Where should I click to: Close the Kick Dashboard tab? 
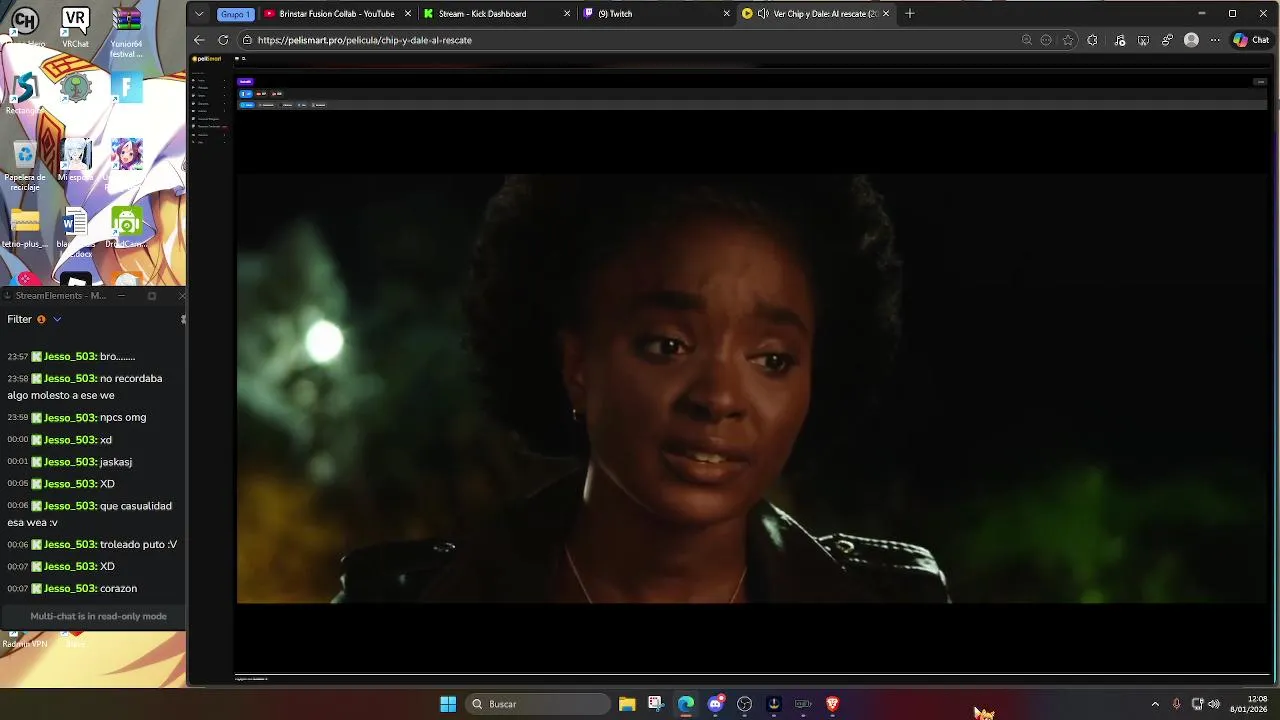coord(567,14)
